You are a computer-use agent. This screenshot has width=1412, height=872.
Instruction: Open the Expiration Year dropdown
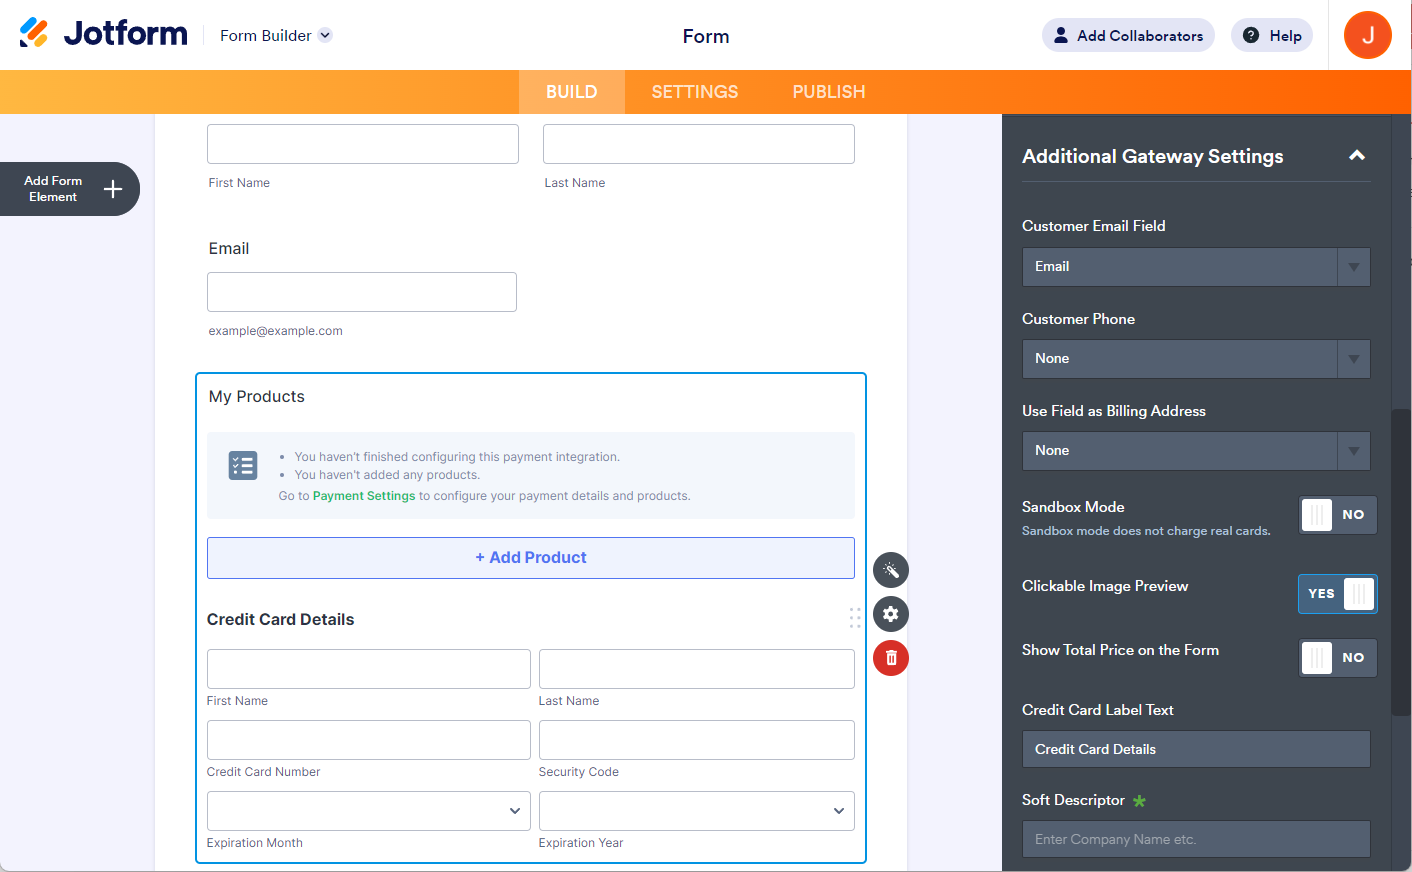point(696,811)
